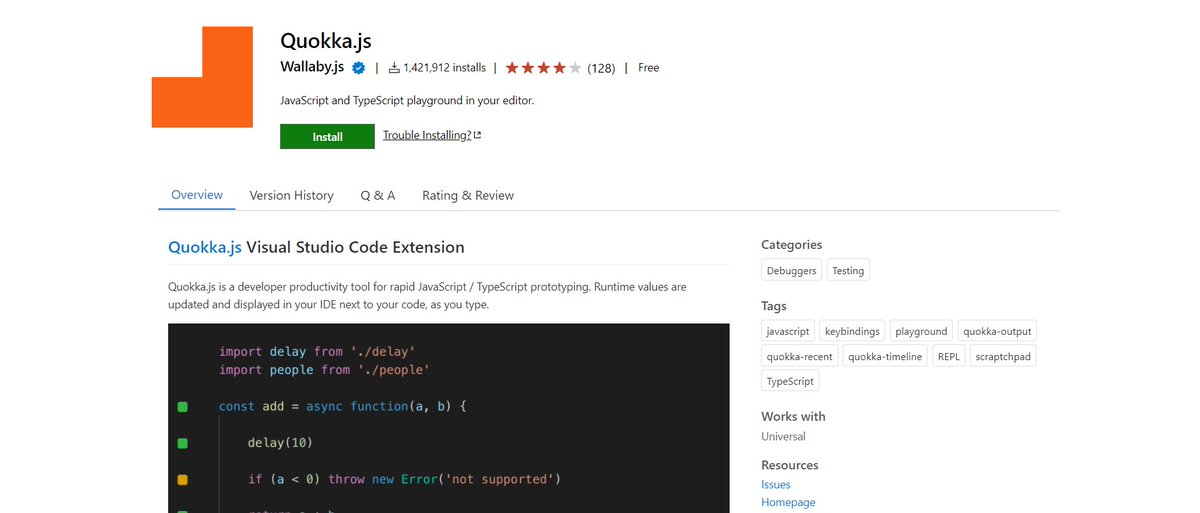Click the green marker beside delay(10) line
This screenshot has width=1200, height=513.
(x=183, y=443)
